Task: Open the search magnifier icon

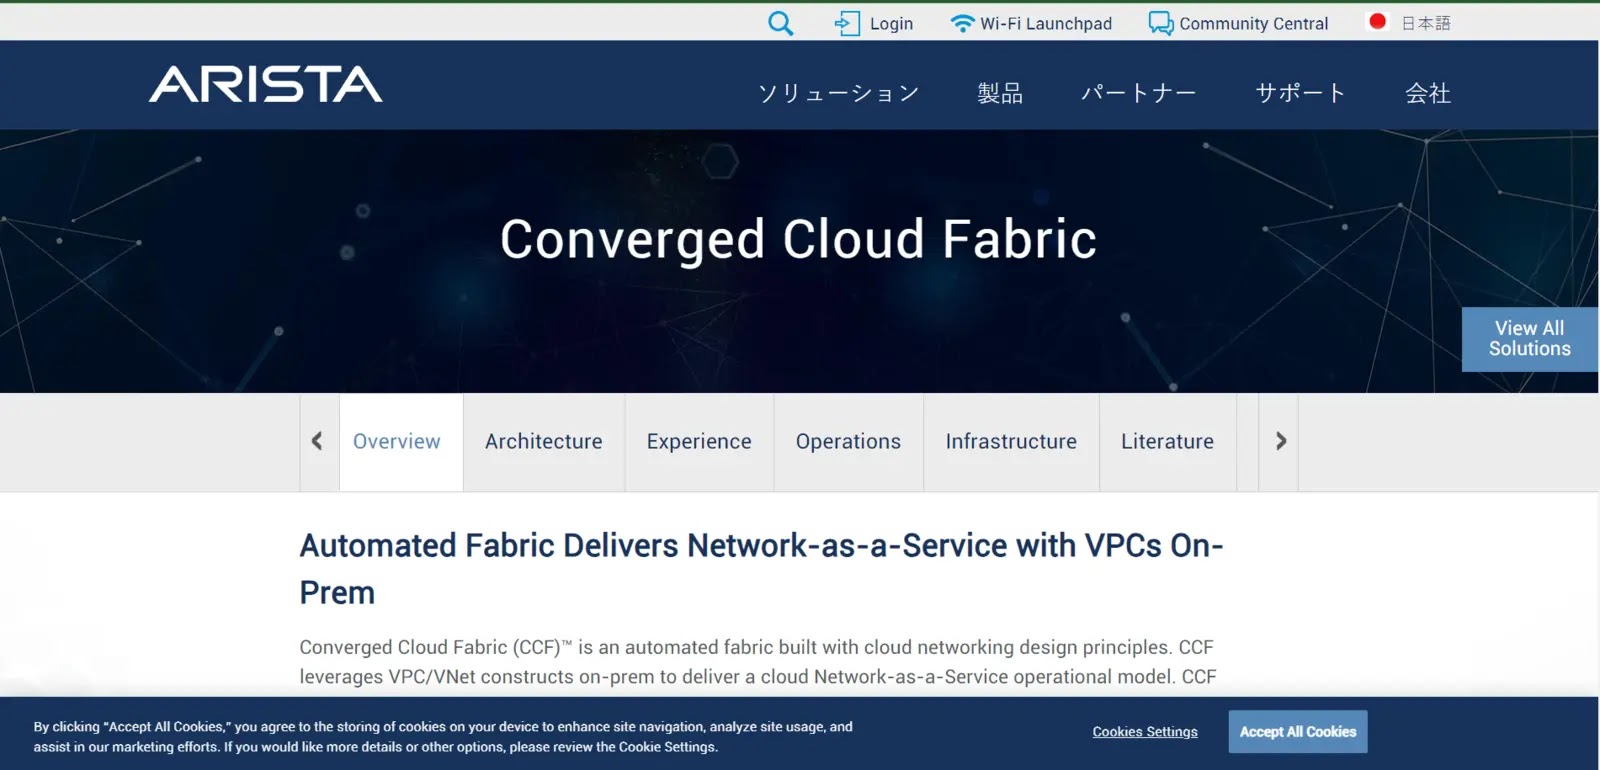Action: (780, 23)
